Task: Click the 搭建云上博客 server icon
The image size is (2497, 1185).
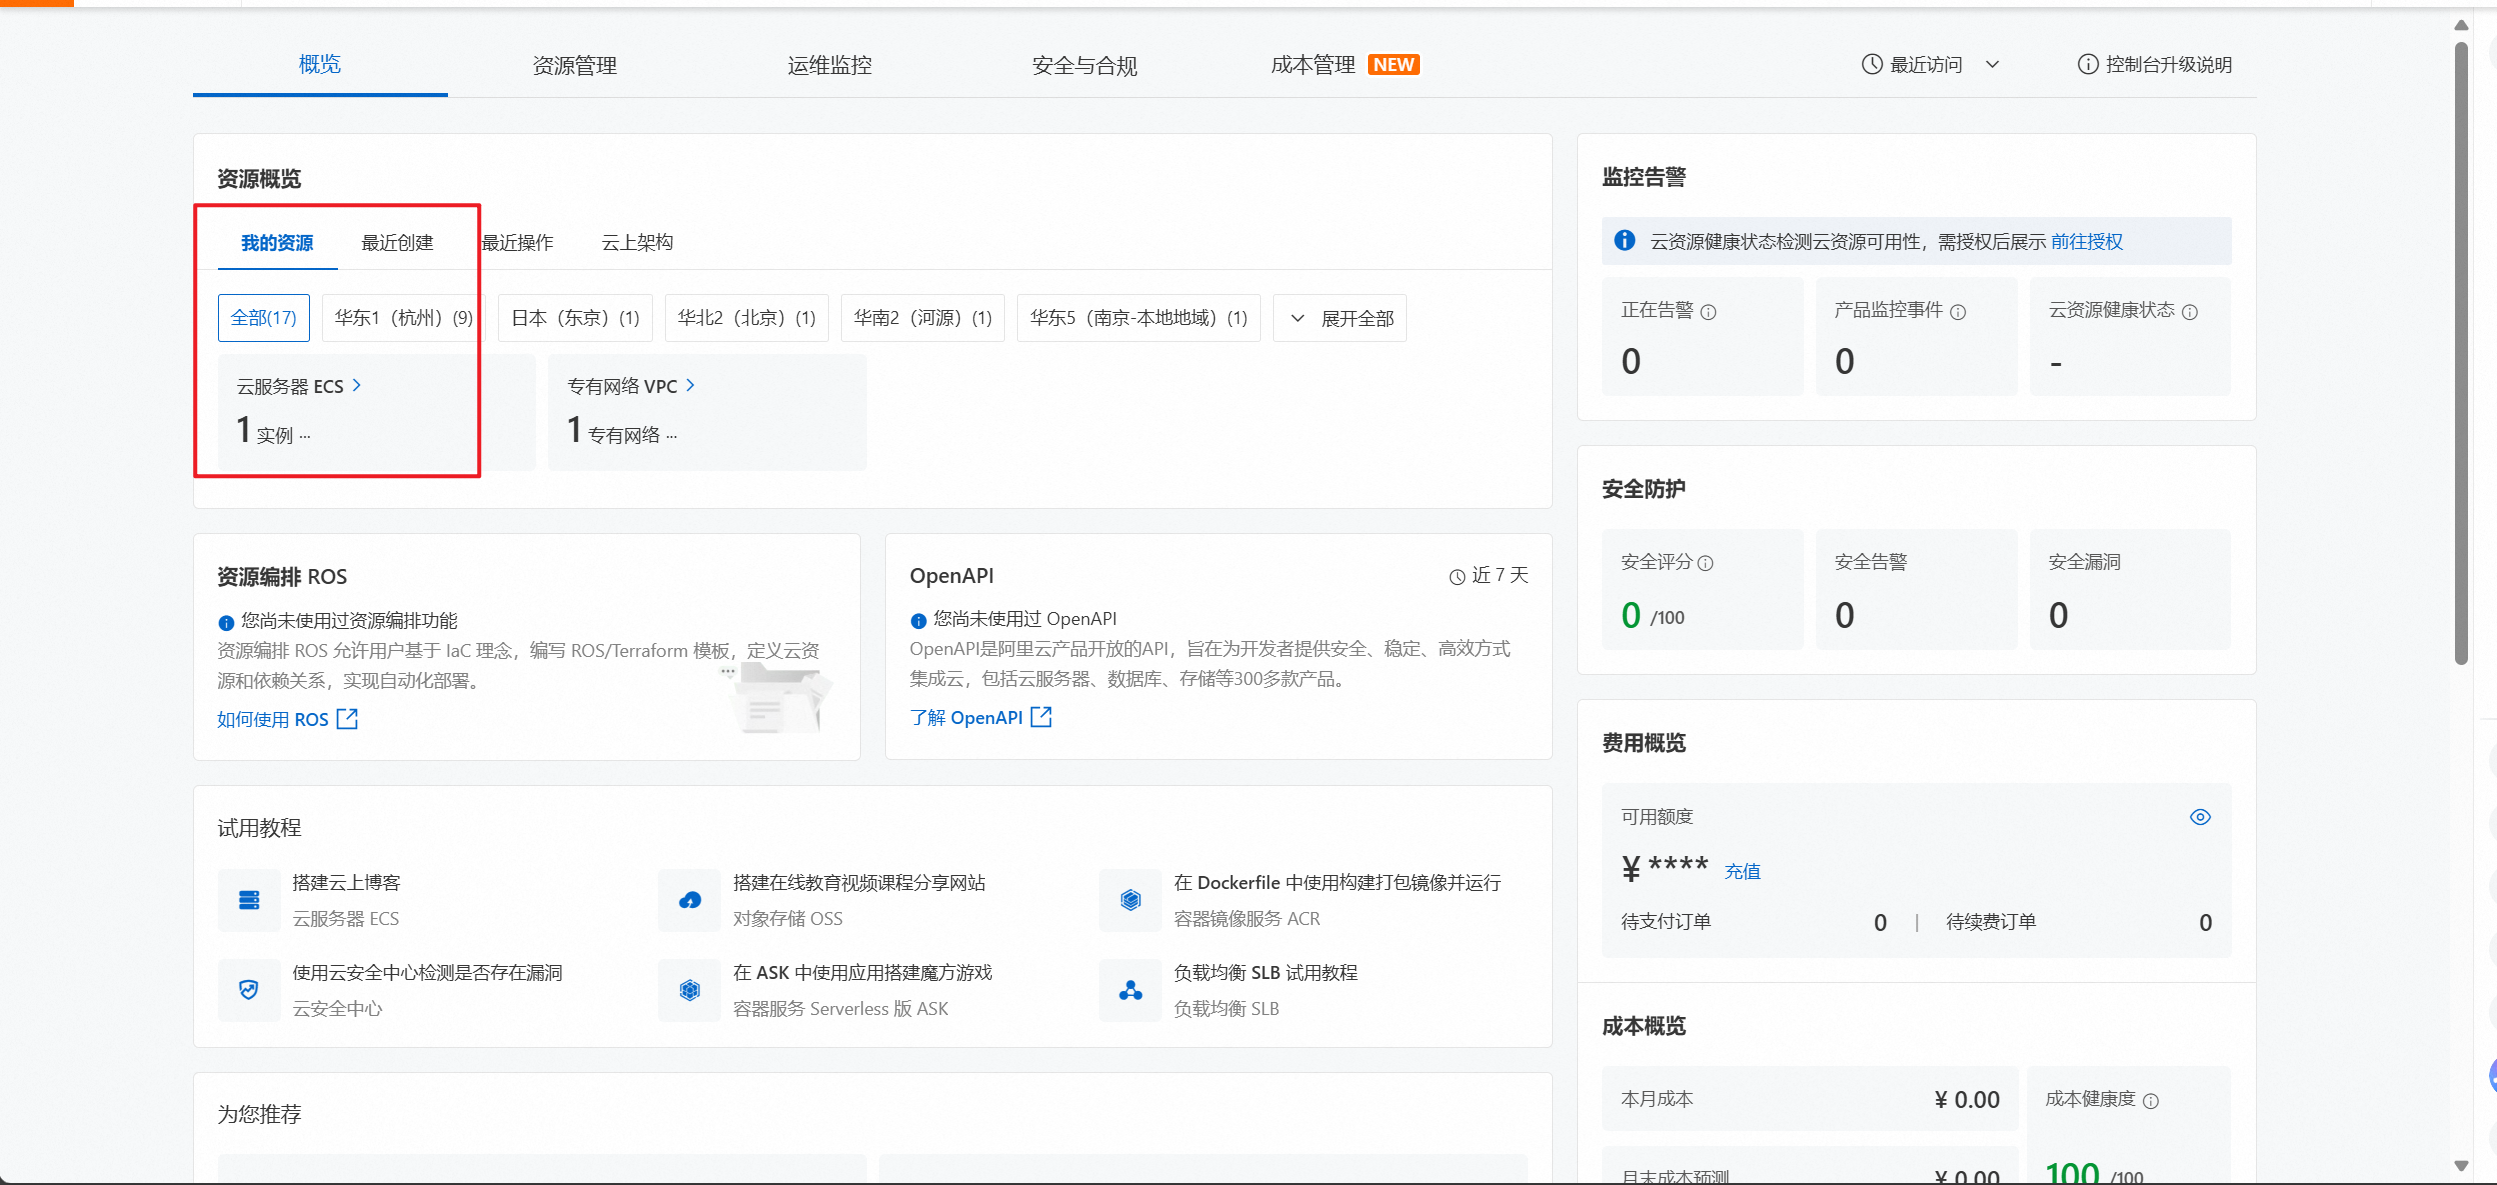Action: (x=249, y=900)
